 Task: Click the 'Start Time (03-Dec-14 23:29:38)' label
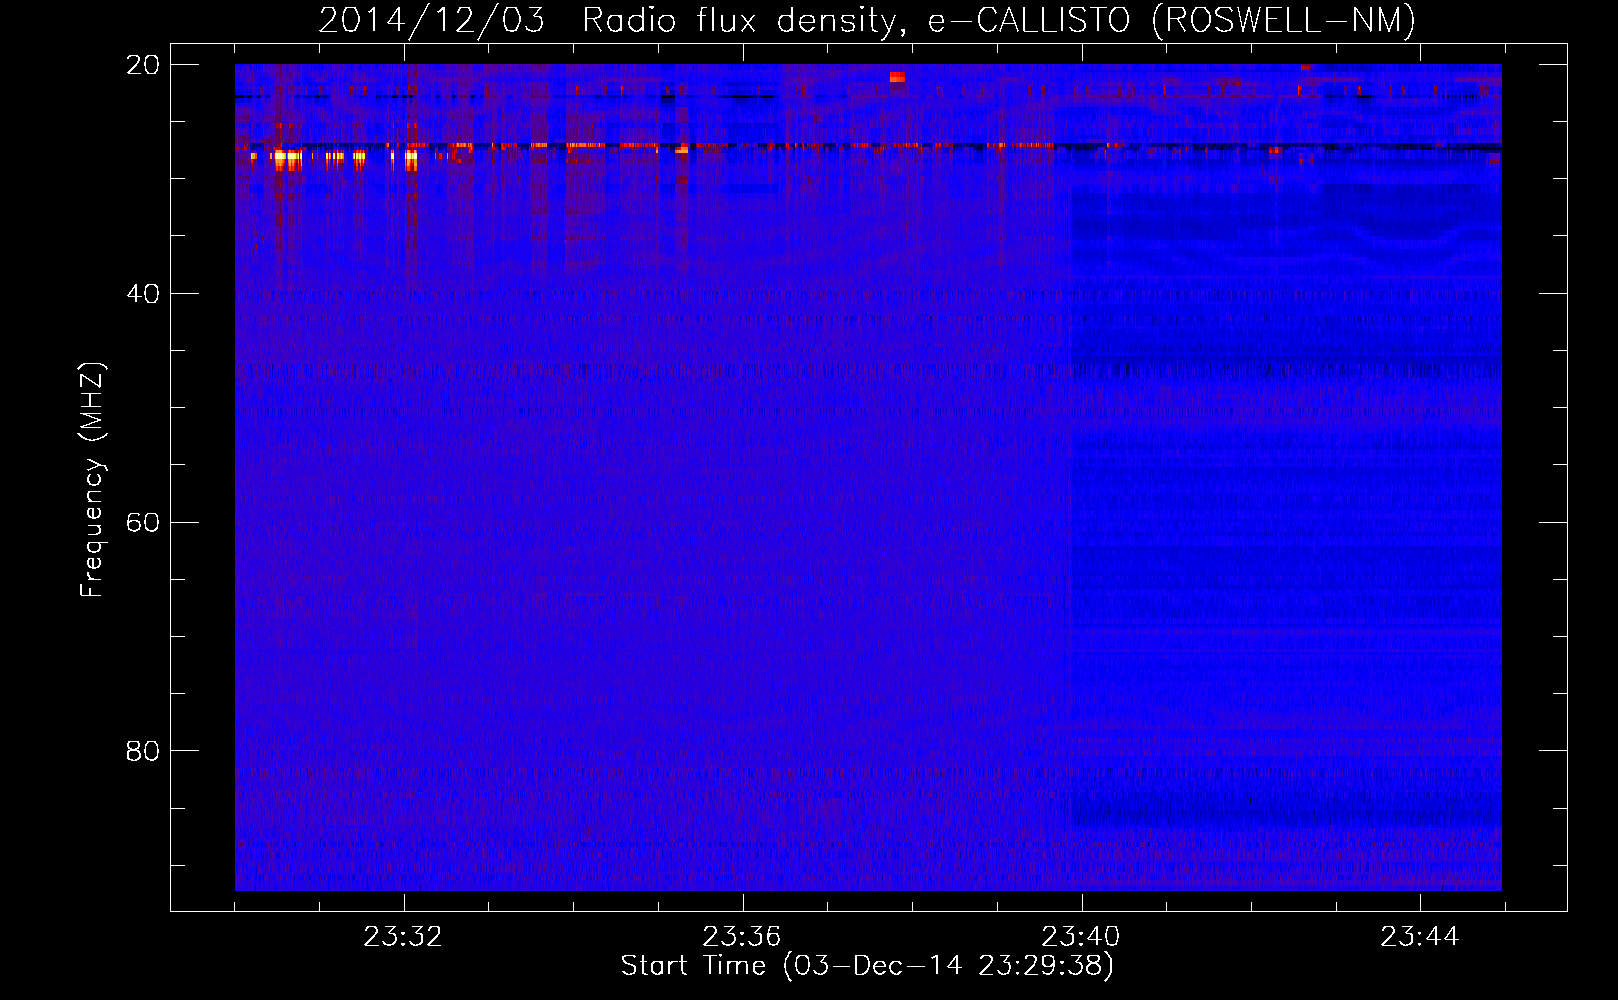(867, 966)
